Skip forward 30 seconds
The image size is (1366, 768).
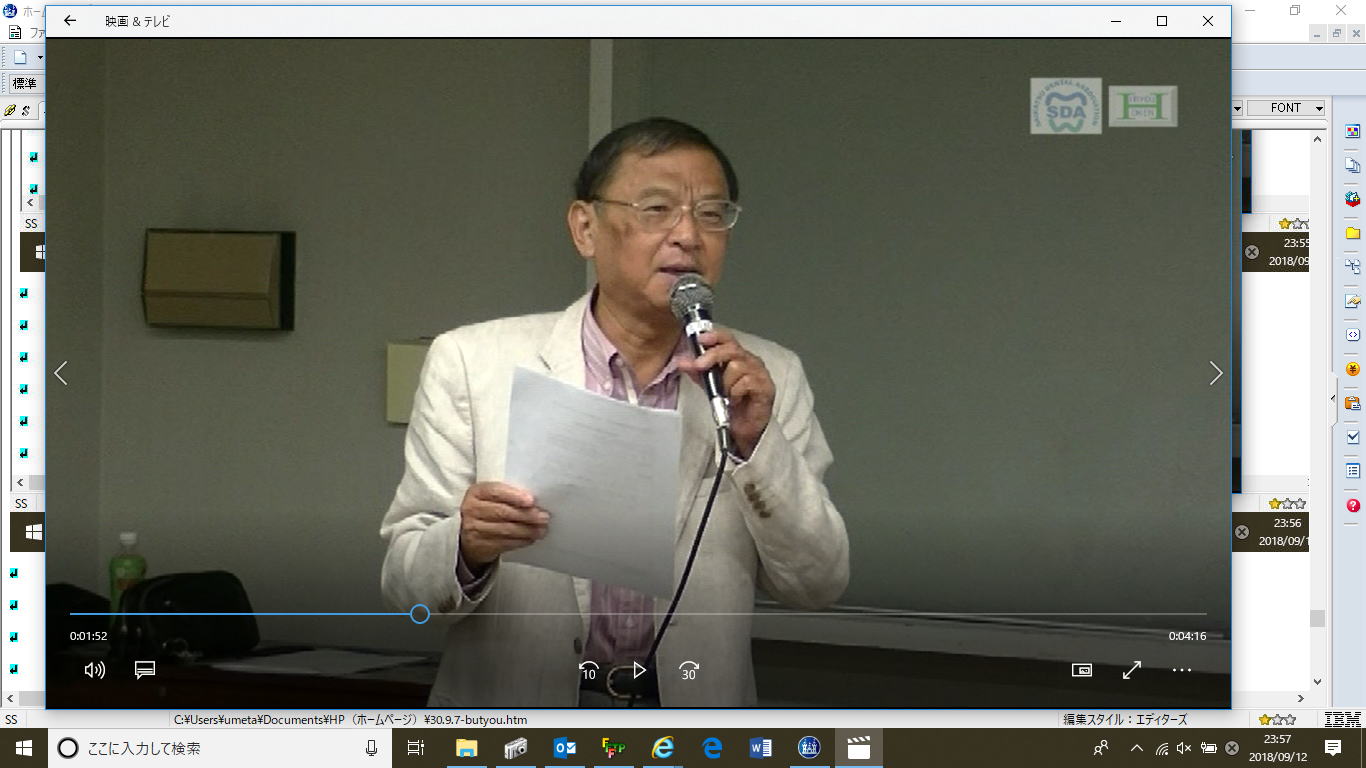(689, 670)
